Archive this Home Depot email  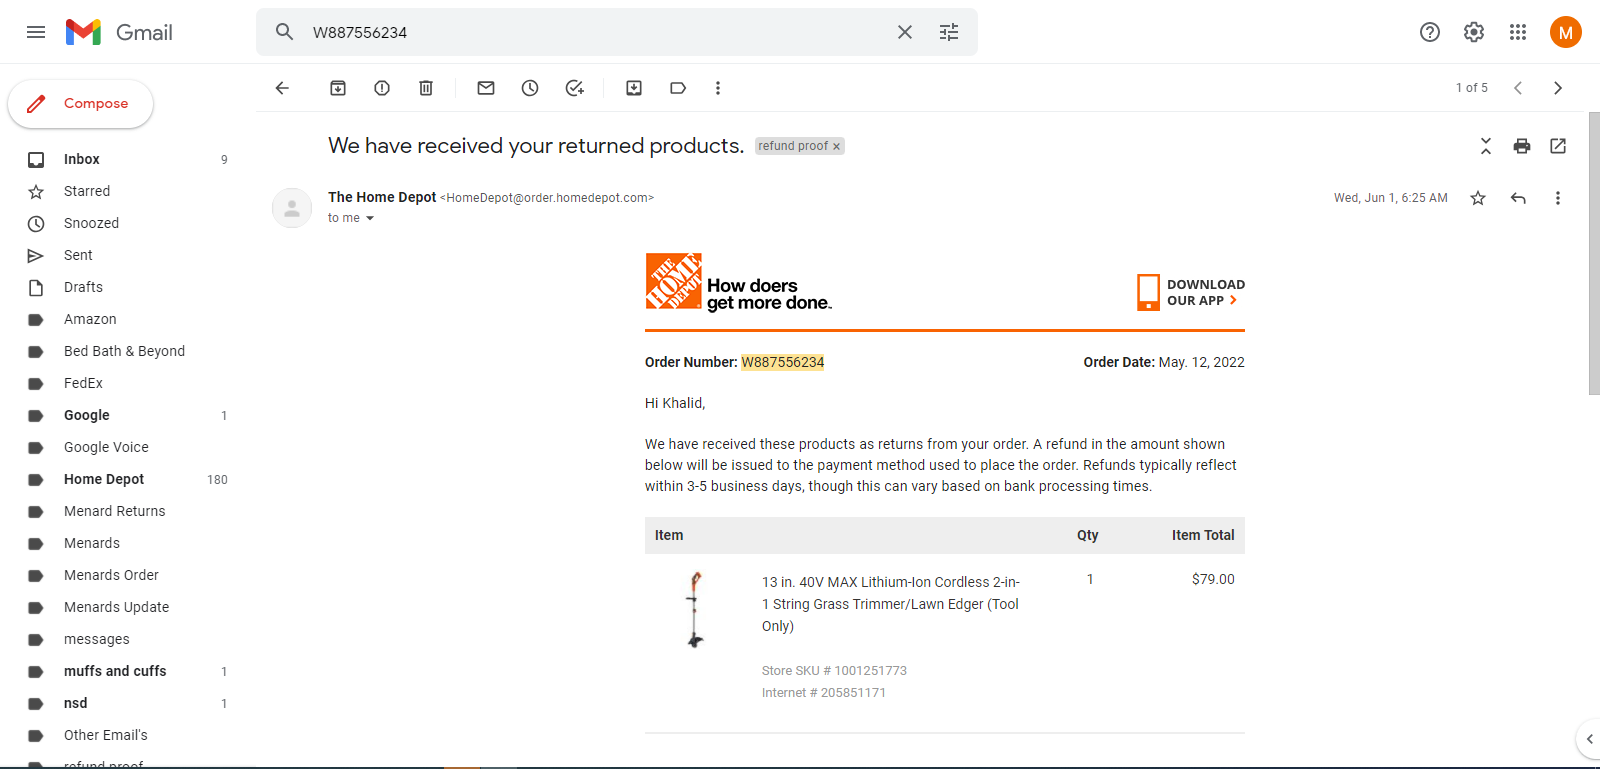(x=338, y=88)
